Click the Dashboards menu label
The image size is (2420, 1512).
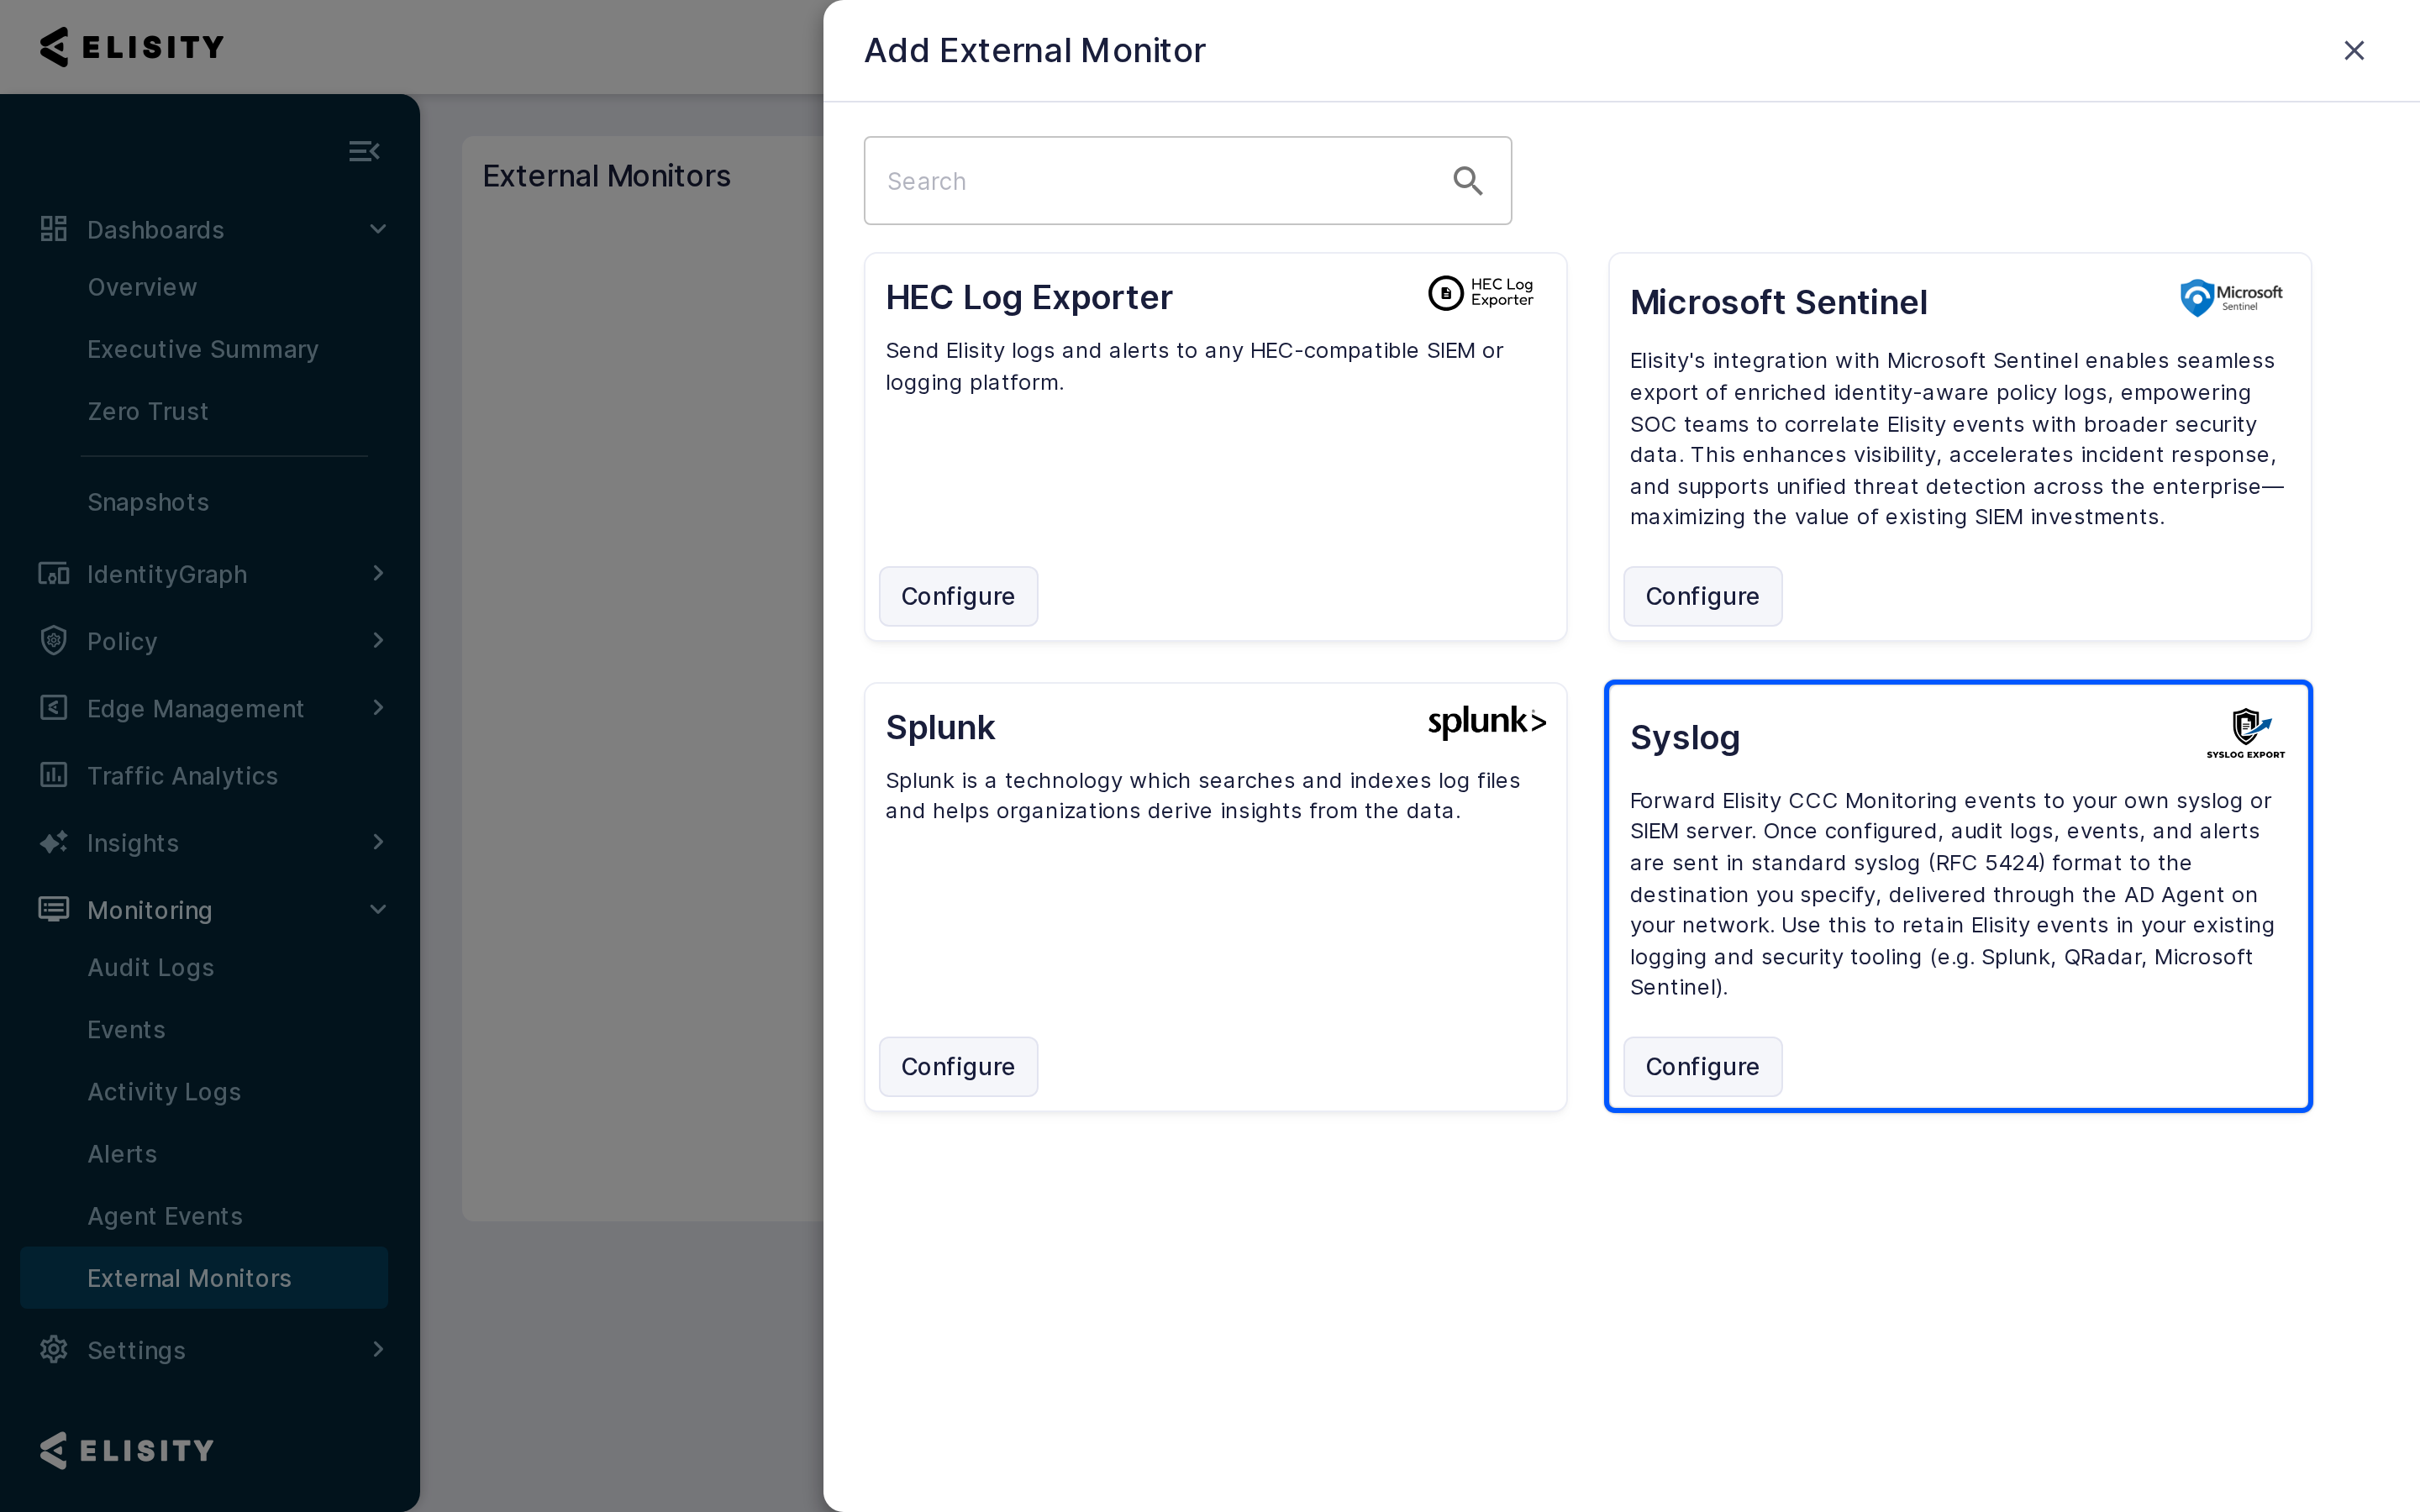(x=155, y=230)
